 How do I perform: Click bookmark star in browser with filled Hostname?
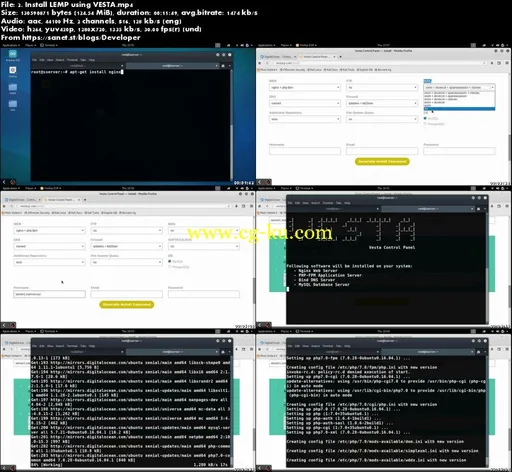pyautogui.click(x=229, y=206)
